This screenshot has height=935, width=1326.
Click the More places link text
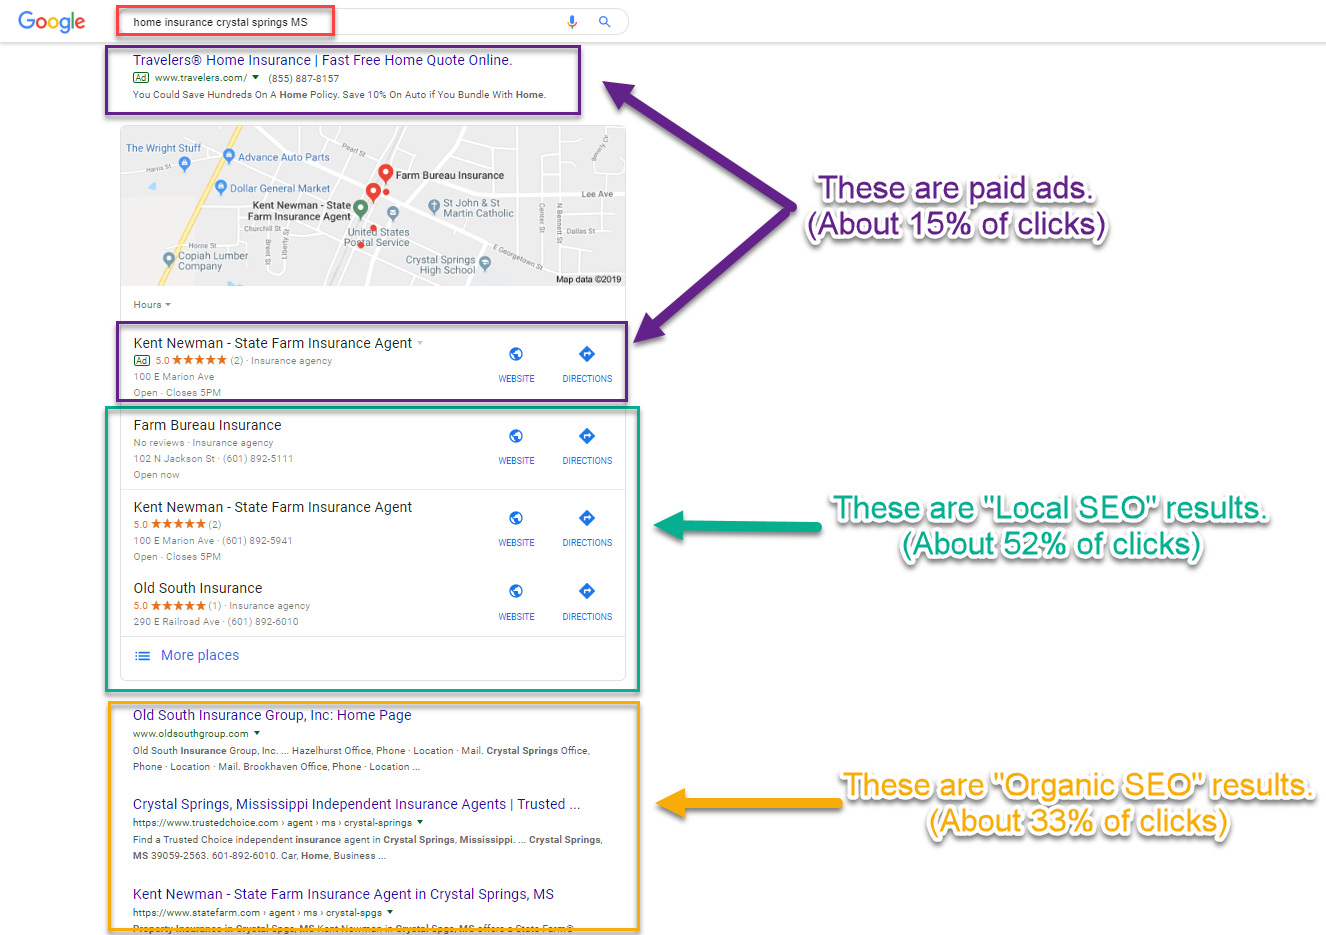(200, 655)
